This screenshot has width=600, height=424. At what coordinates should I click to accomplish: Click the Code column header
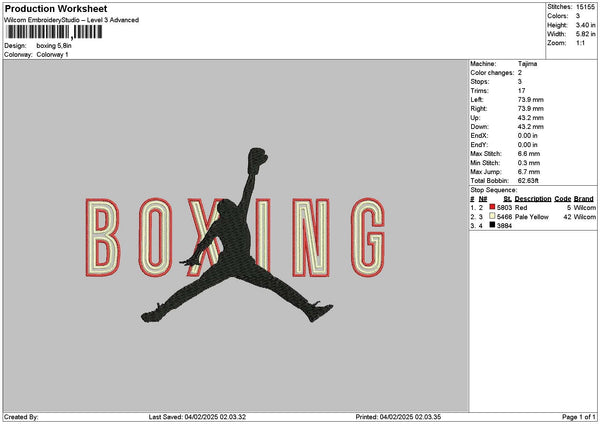(563, 198)
